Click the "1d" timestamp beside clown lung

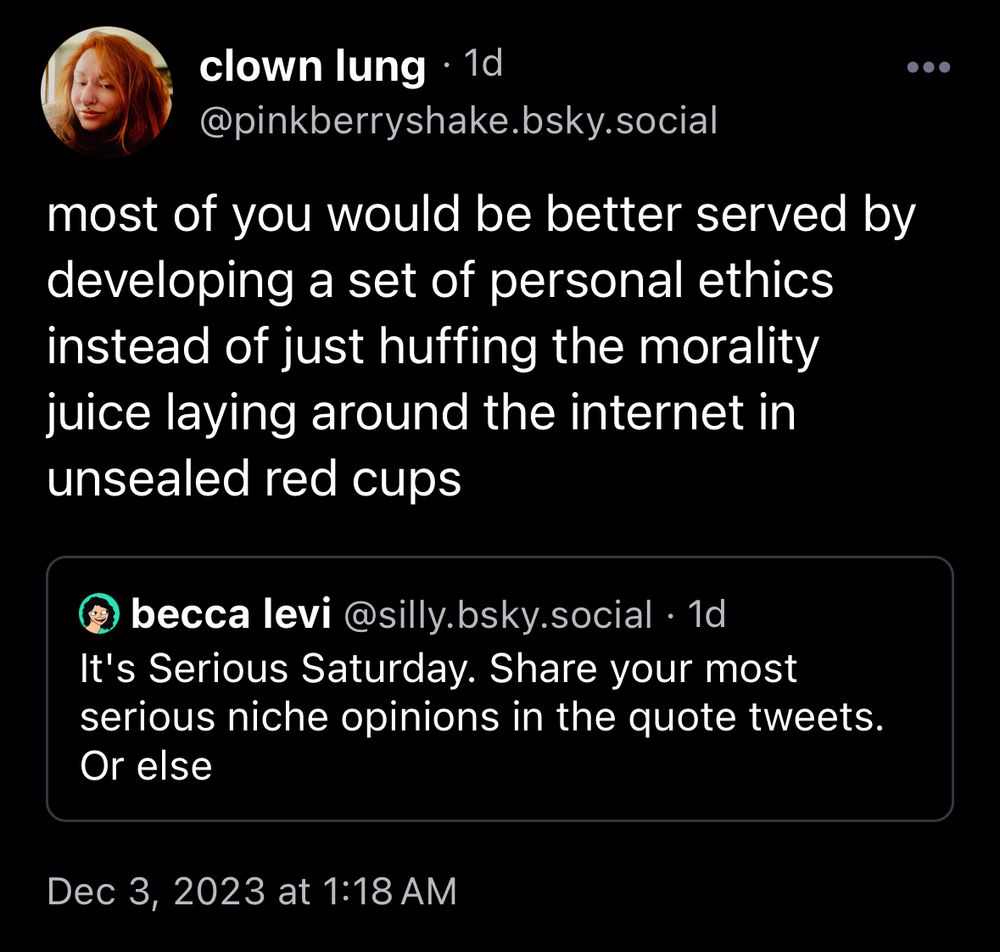pos(485,66)
